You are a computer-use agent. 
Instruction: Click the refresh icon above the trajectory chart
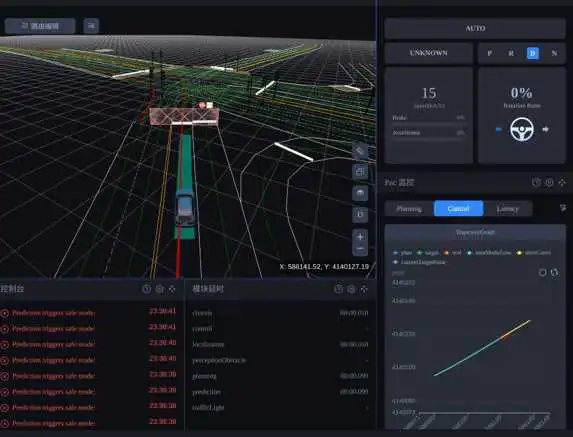coord(554,273)
